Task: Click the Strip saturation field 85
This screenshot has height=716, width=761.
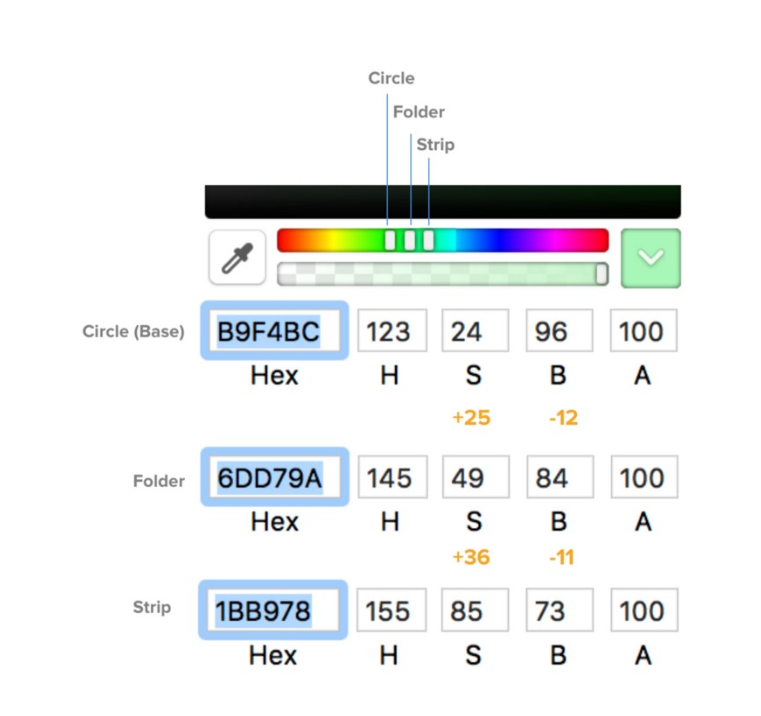Action: point(475,610)
